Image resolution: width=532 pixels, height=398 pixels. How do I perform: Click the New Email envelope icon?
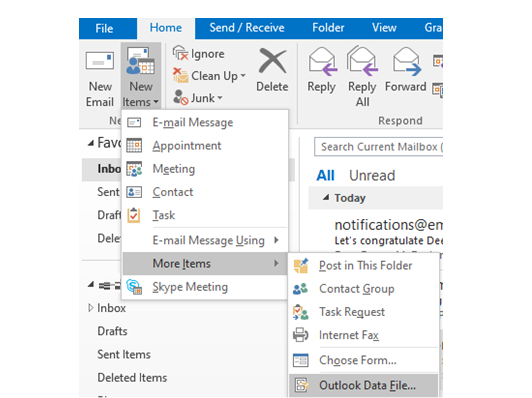pyautogui.click(x=99, y=61)
